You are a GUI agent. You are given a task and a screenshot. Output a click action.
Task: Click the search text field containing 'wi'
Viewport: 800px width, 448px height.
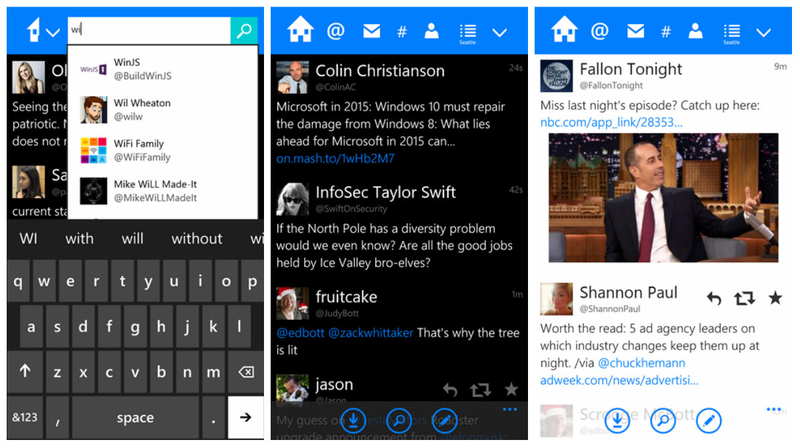click(149, 31)
